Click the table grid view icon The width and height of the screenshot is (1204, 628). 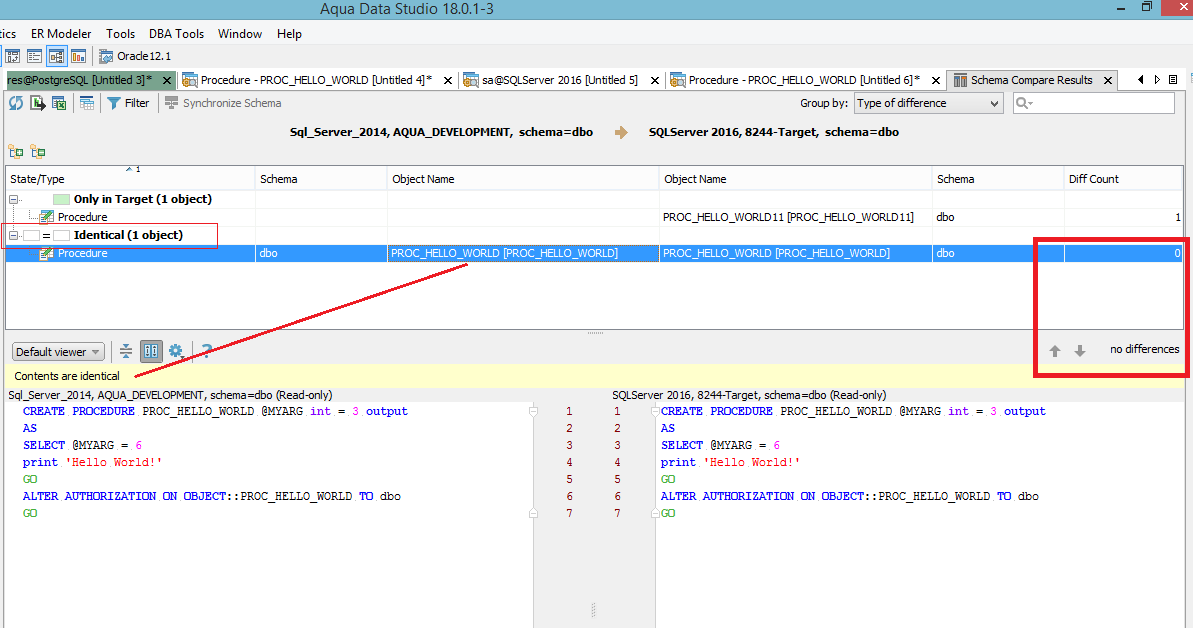pos(87,103)
